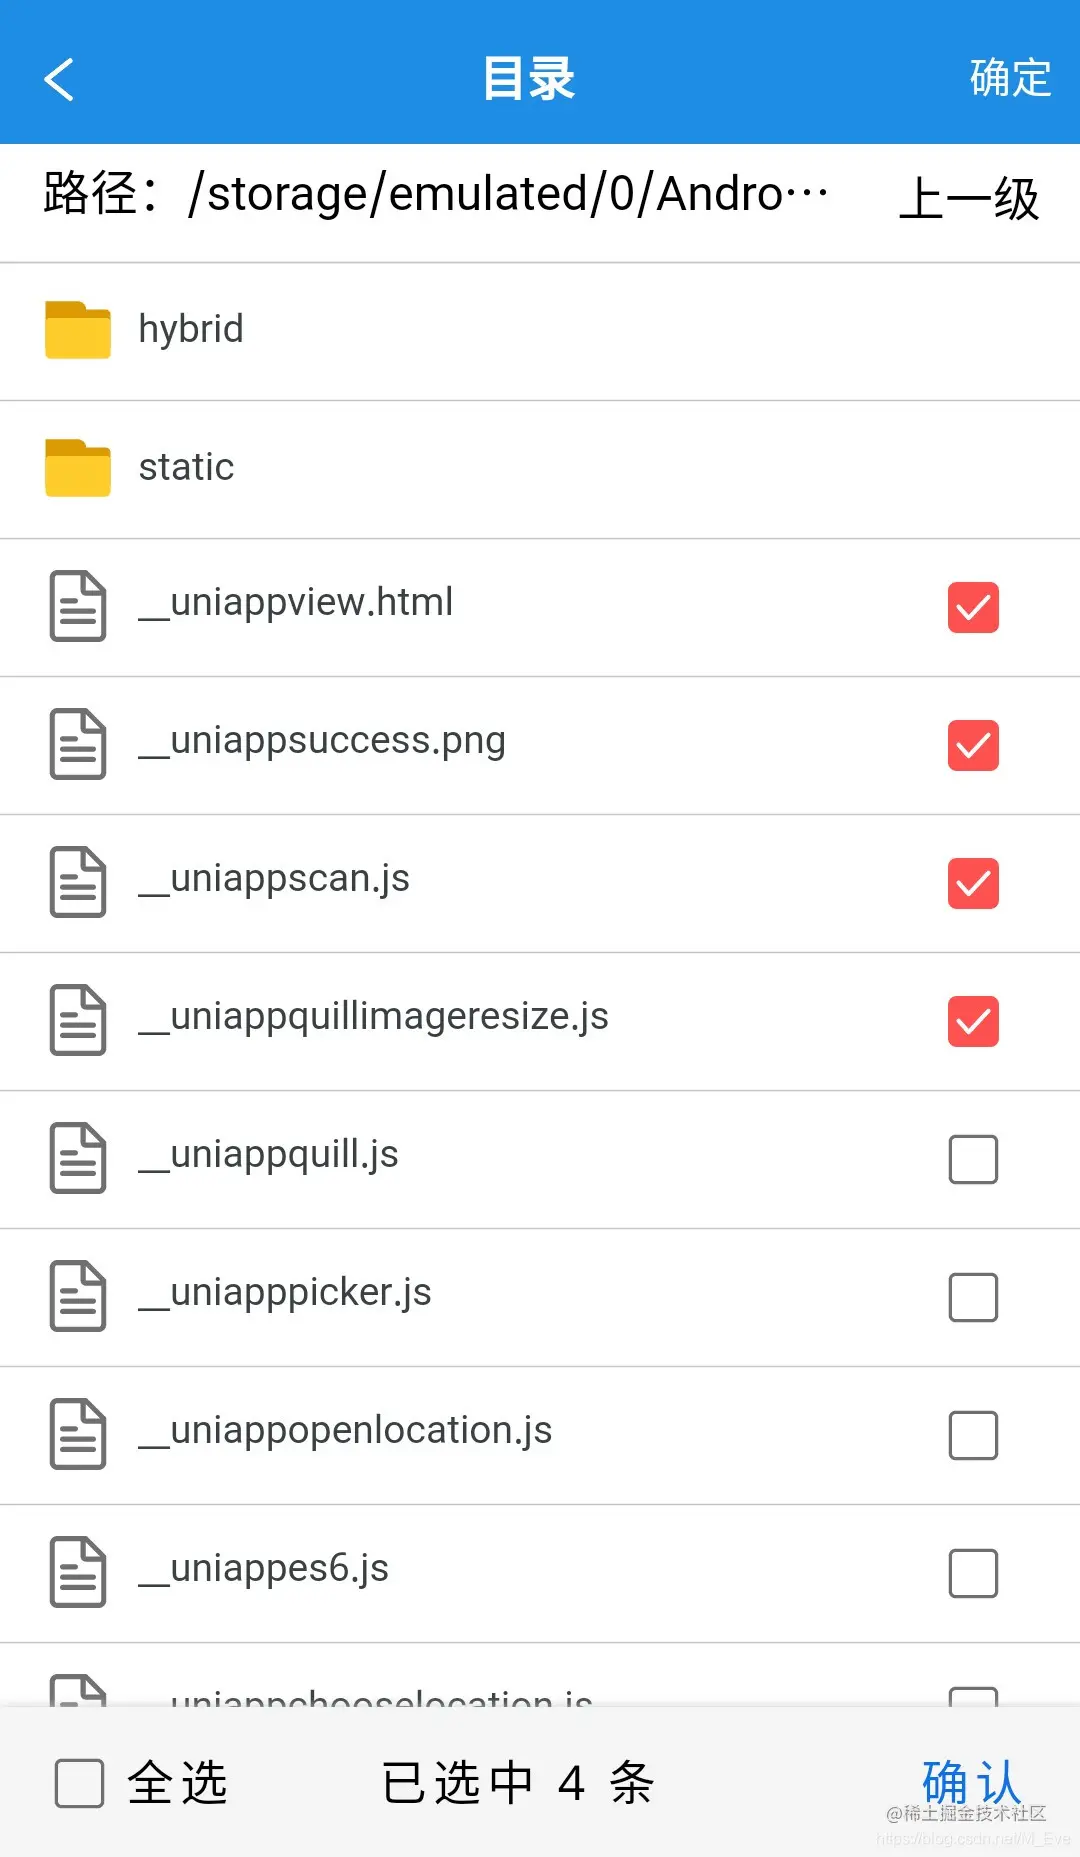
Task: Open the hybrid folder icon
Action: click(78, 329)
